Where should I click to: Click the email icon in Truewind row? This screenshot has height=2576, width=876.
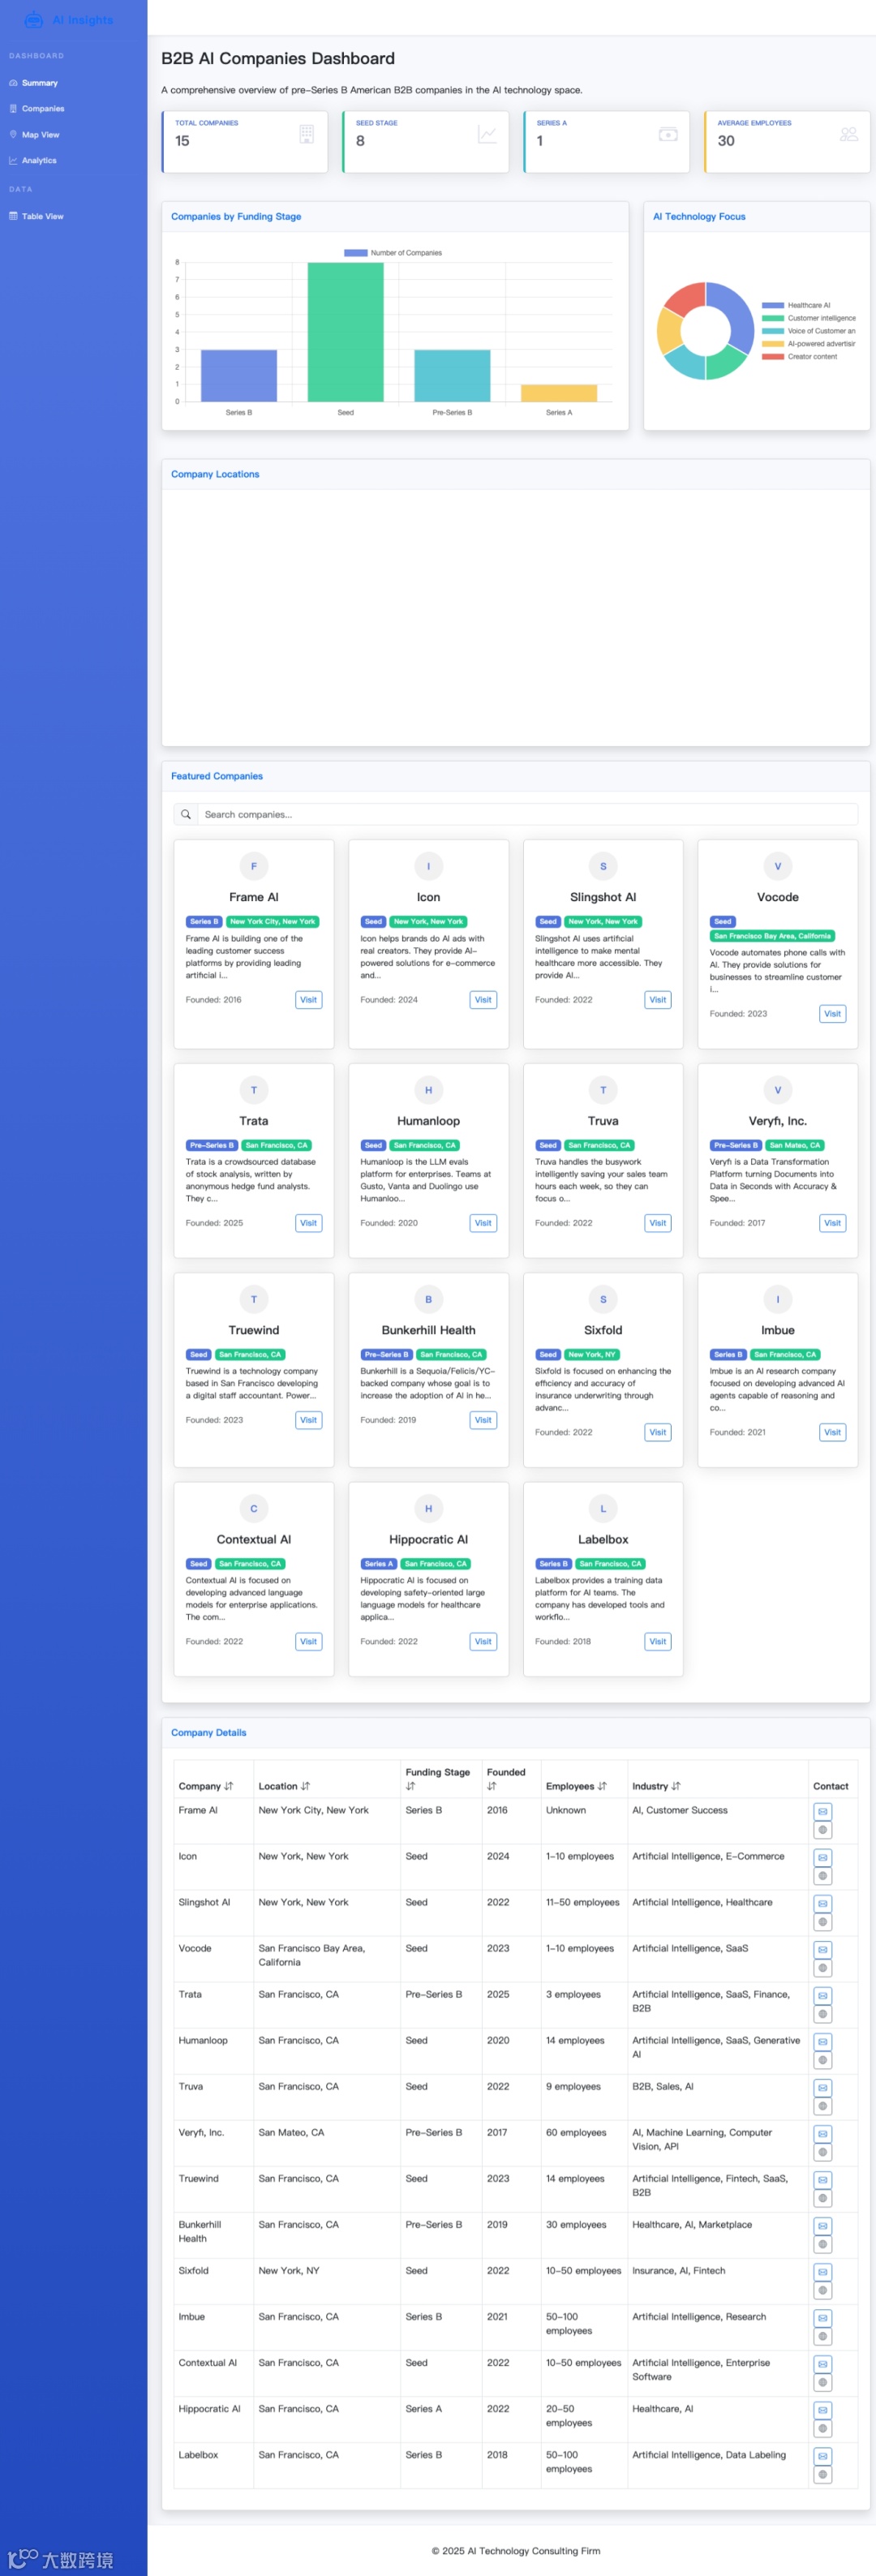(823, 2180)
